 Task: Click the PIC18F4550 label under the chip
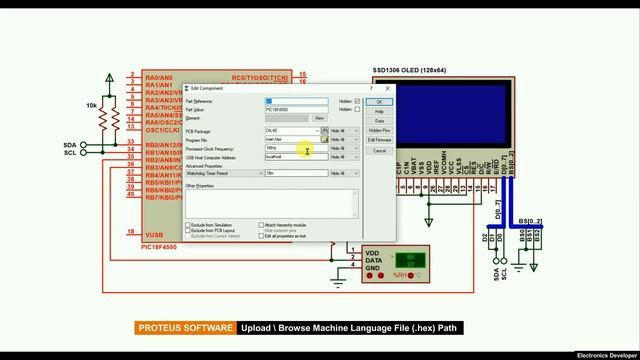click(x=159, y=247)
